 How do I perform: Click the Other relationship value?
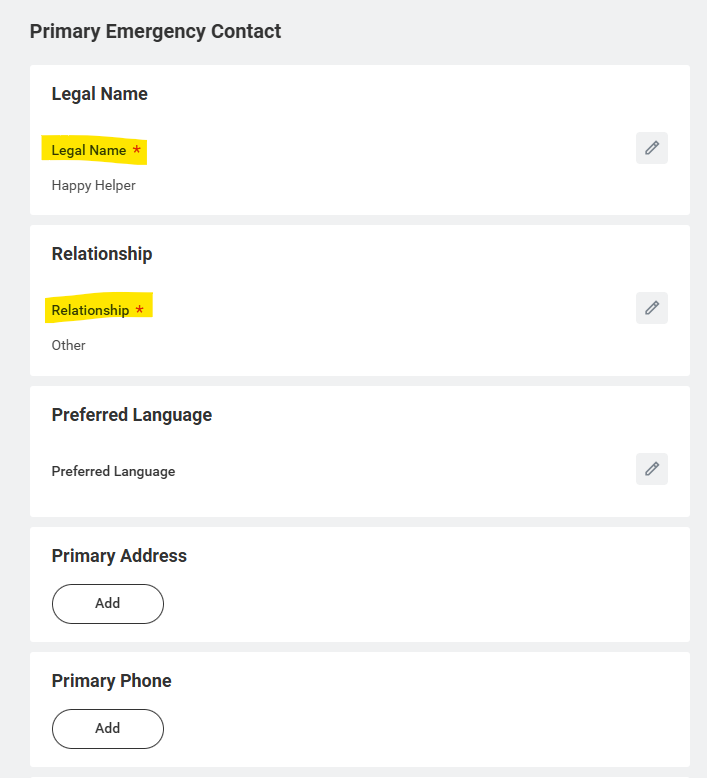(69, 345)
